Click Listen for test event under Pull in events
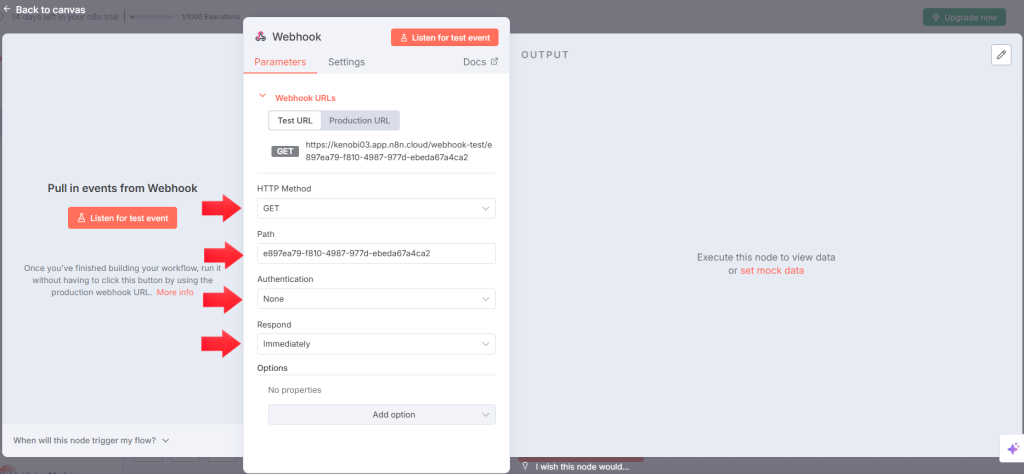The height and width of the screenshot is (474, 1024). 122,218
